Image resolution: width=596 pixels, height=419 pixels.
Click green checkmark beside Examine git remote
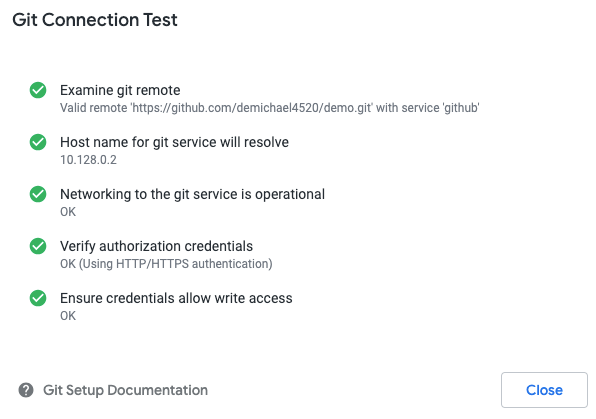pyautogui.click(x=38, y=90)
